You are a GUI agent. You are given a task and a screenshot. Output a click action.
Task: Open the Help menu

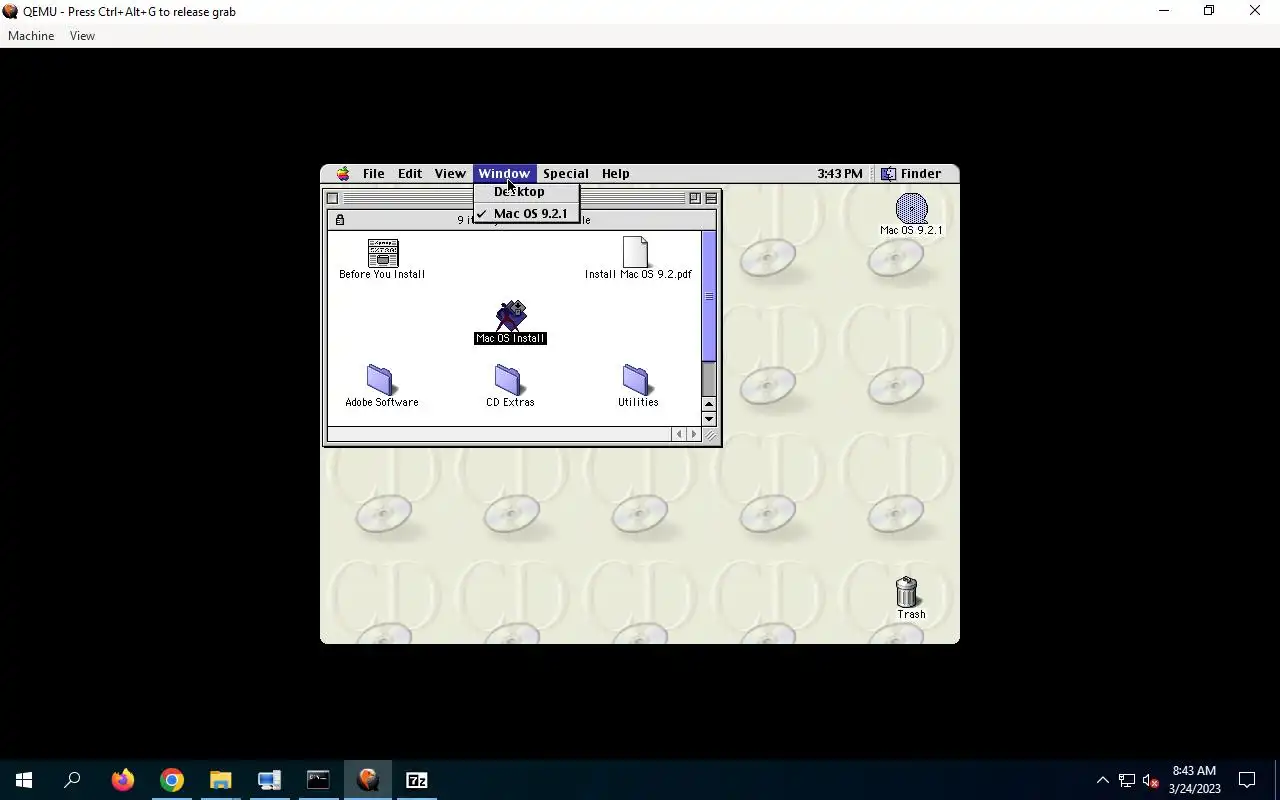tap(616, 174)
